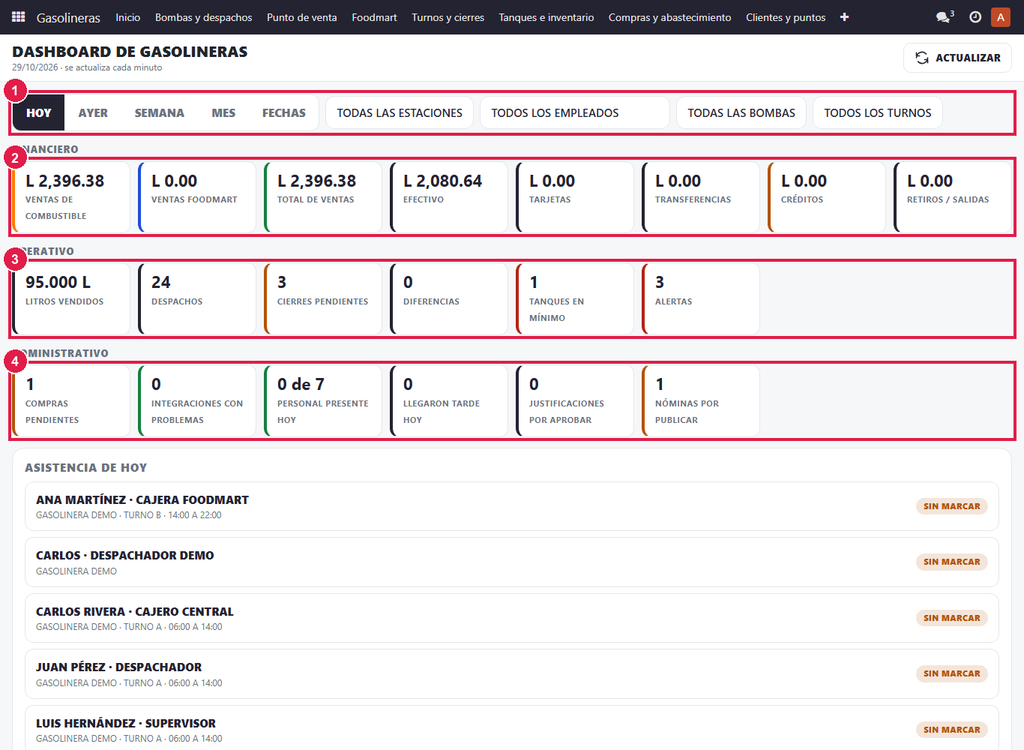Viewport: 1024px width, 750px height.
Task: Open the EFECTIVO card
Action: click(x=449, y=197)
